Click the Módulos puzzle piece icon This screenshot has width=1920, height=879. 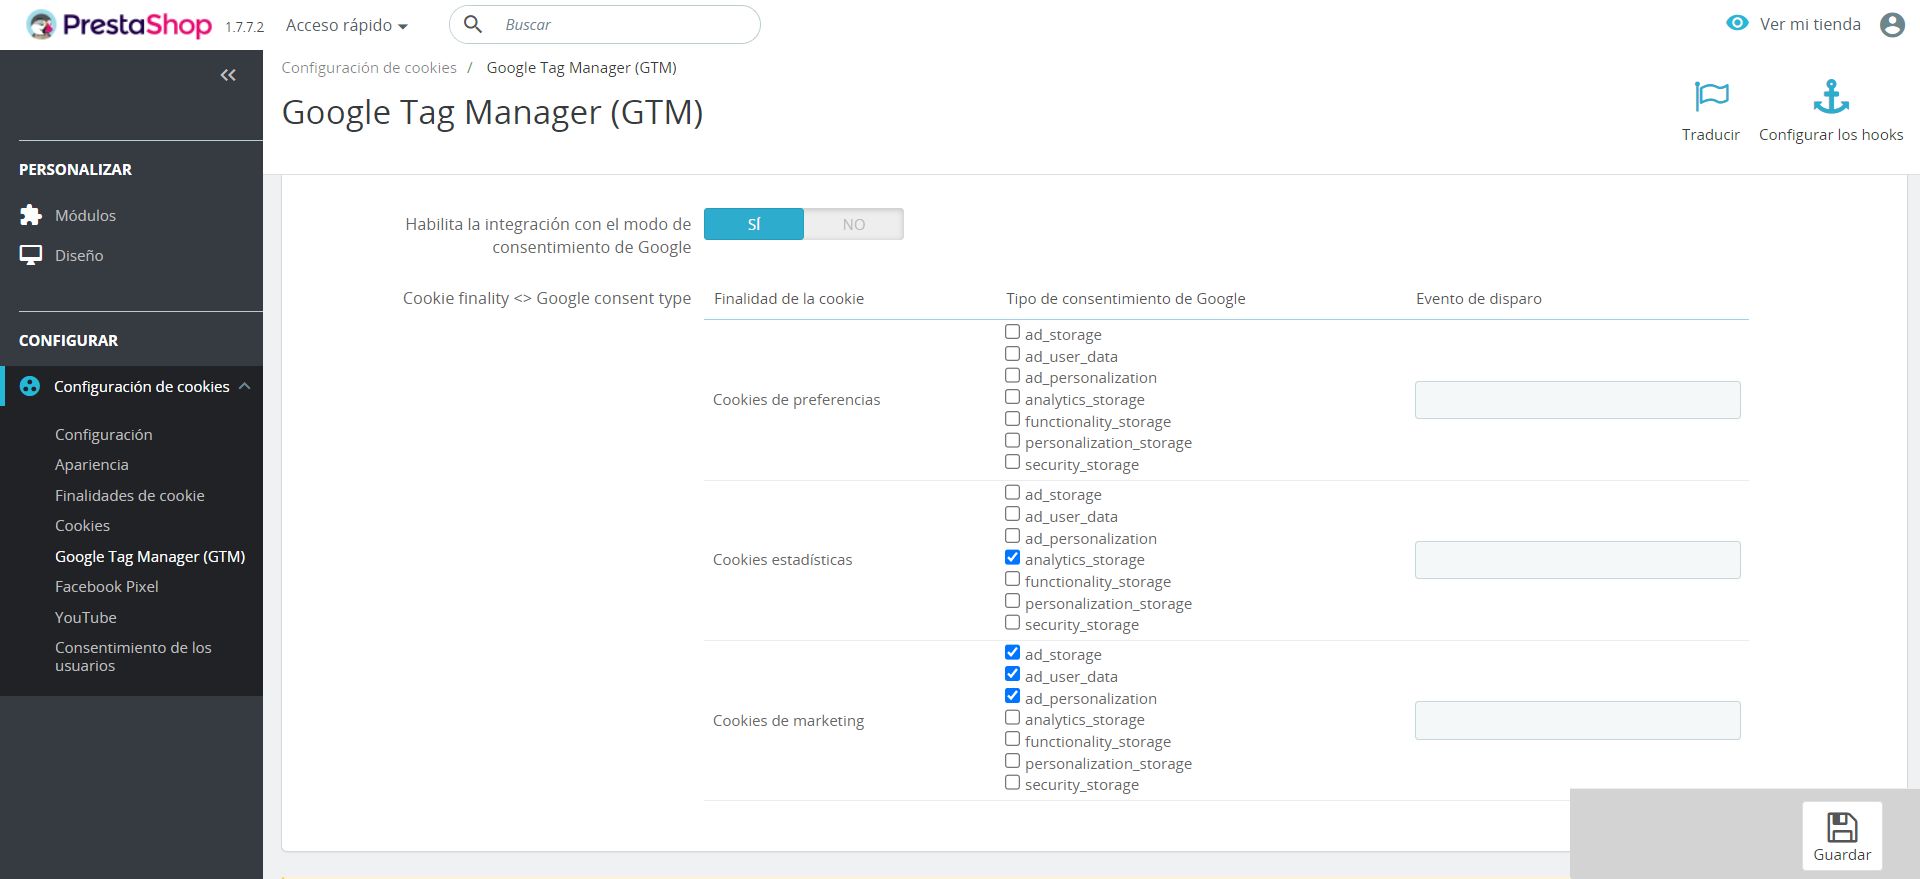(31, 215)
